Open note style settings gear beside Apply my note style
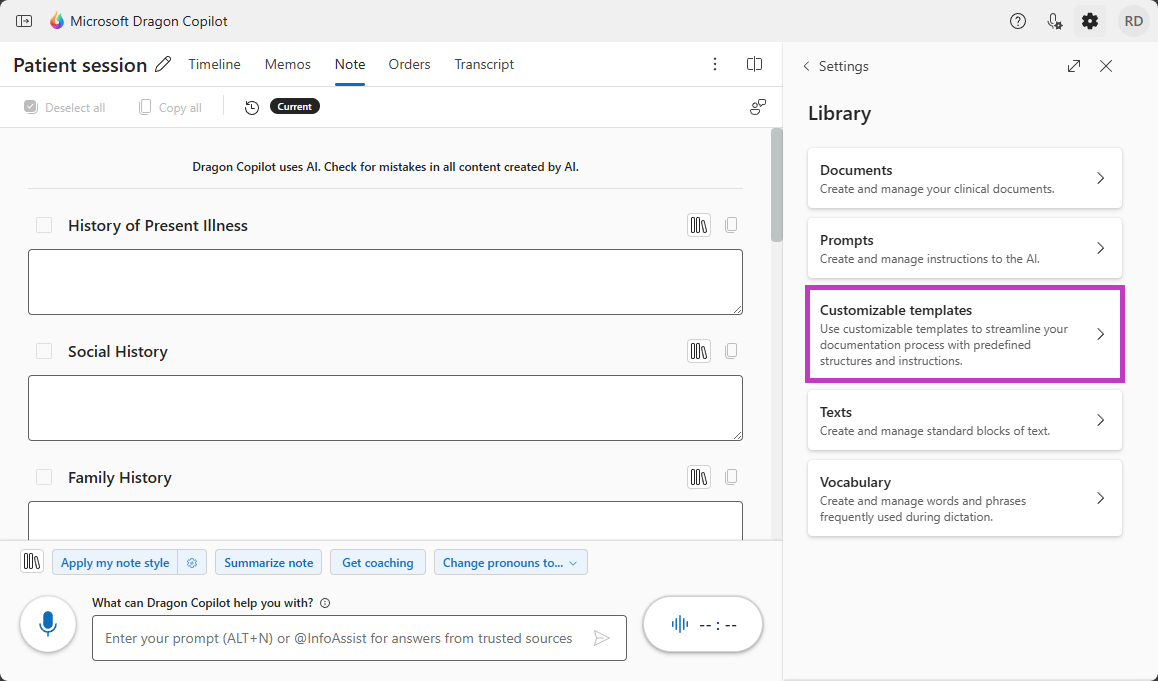This screenshot has height=681, width=1158. pos(191,562)
